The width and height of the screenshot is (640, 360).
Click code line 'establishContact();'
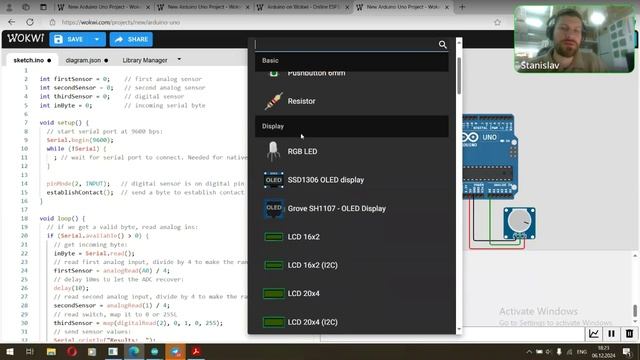click(x=80, y=192)
